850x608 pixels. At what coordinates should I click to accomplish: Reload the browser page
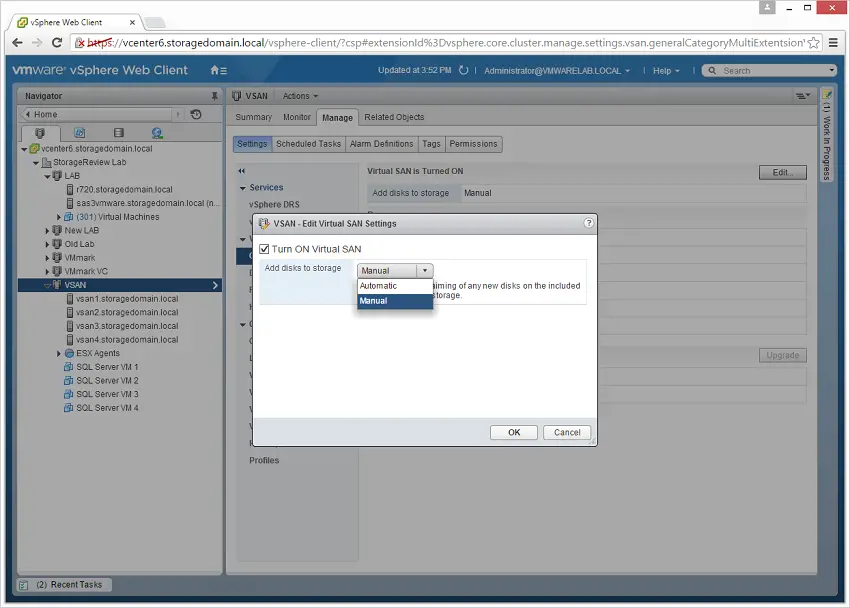point(57,43)
